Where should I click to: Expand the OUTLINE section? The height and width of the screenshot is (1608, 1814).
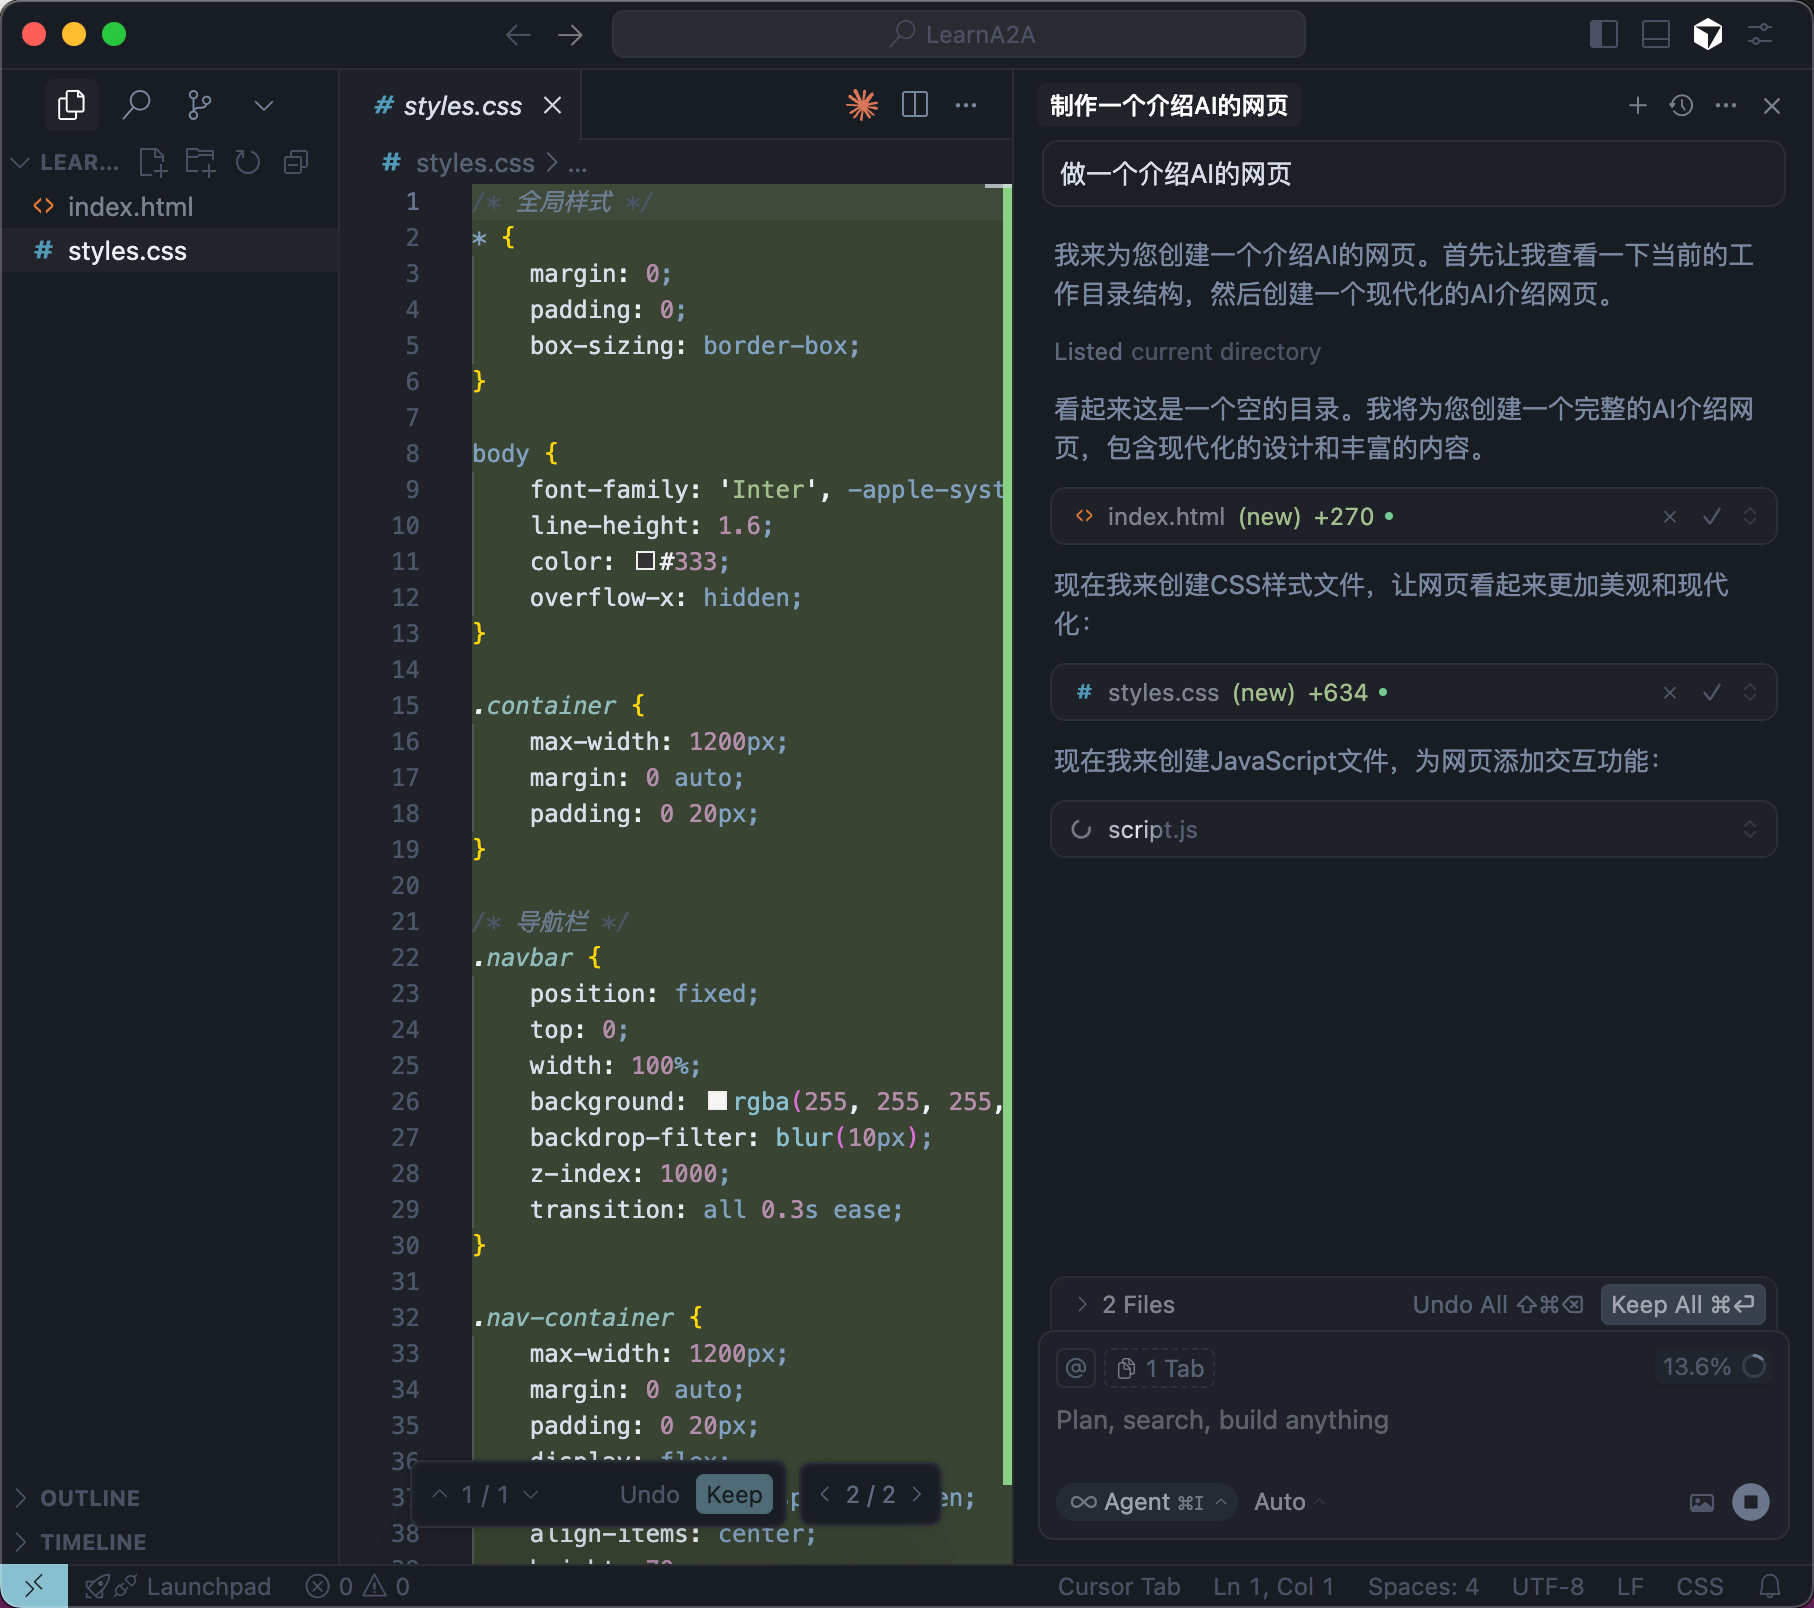click(89, 1497)
